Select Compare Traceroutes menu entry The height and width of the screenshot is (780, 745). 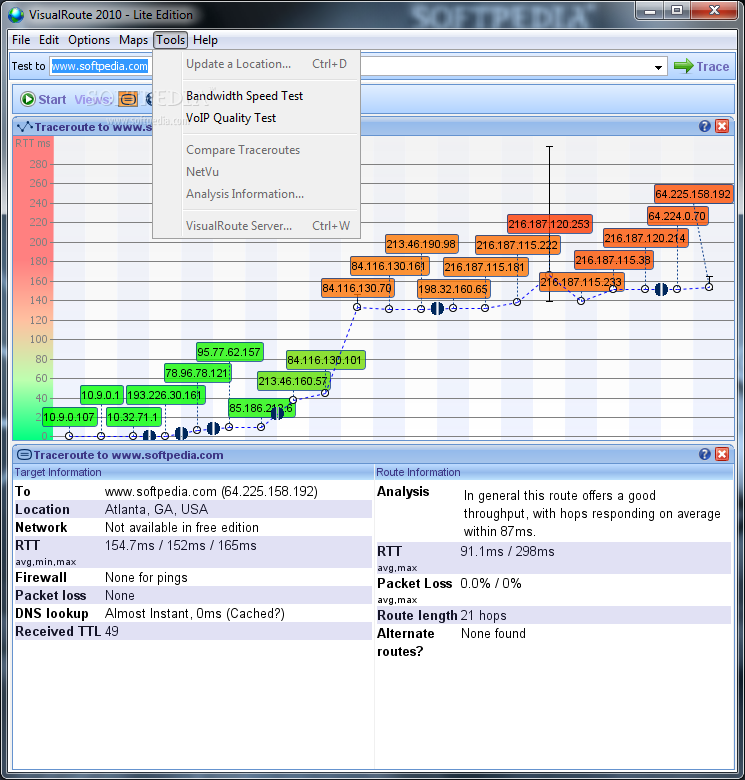[243, 150]
